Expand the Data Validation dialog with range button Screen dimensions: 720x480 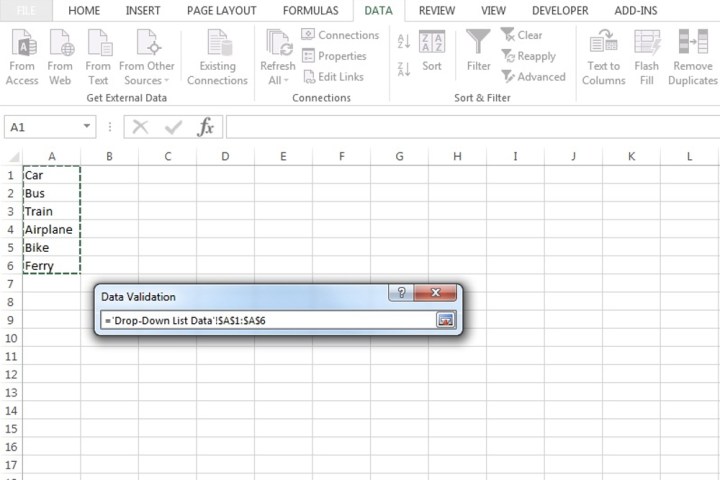[x=445, y=320]
